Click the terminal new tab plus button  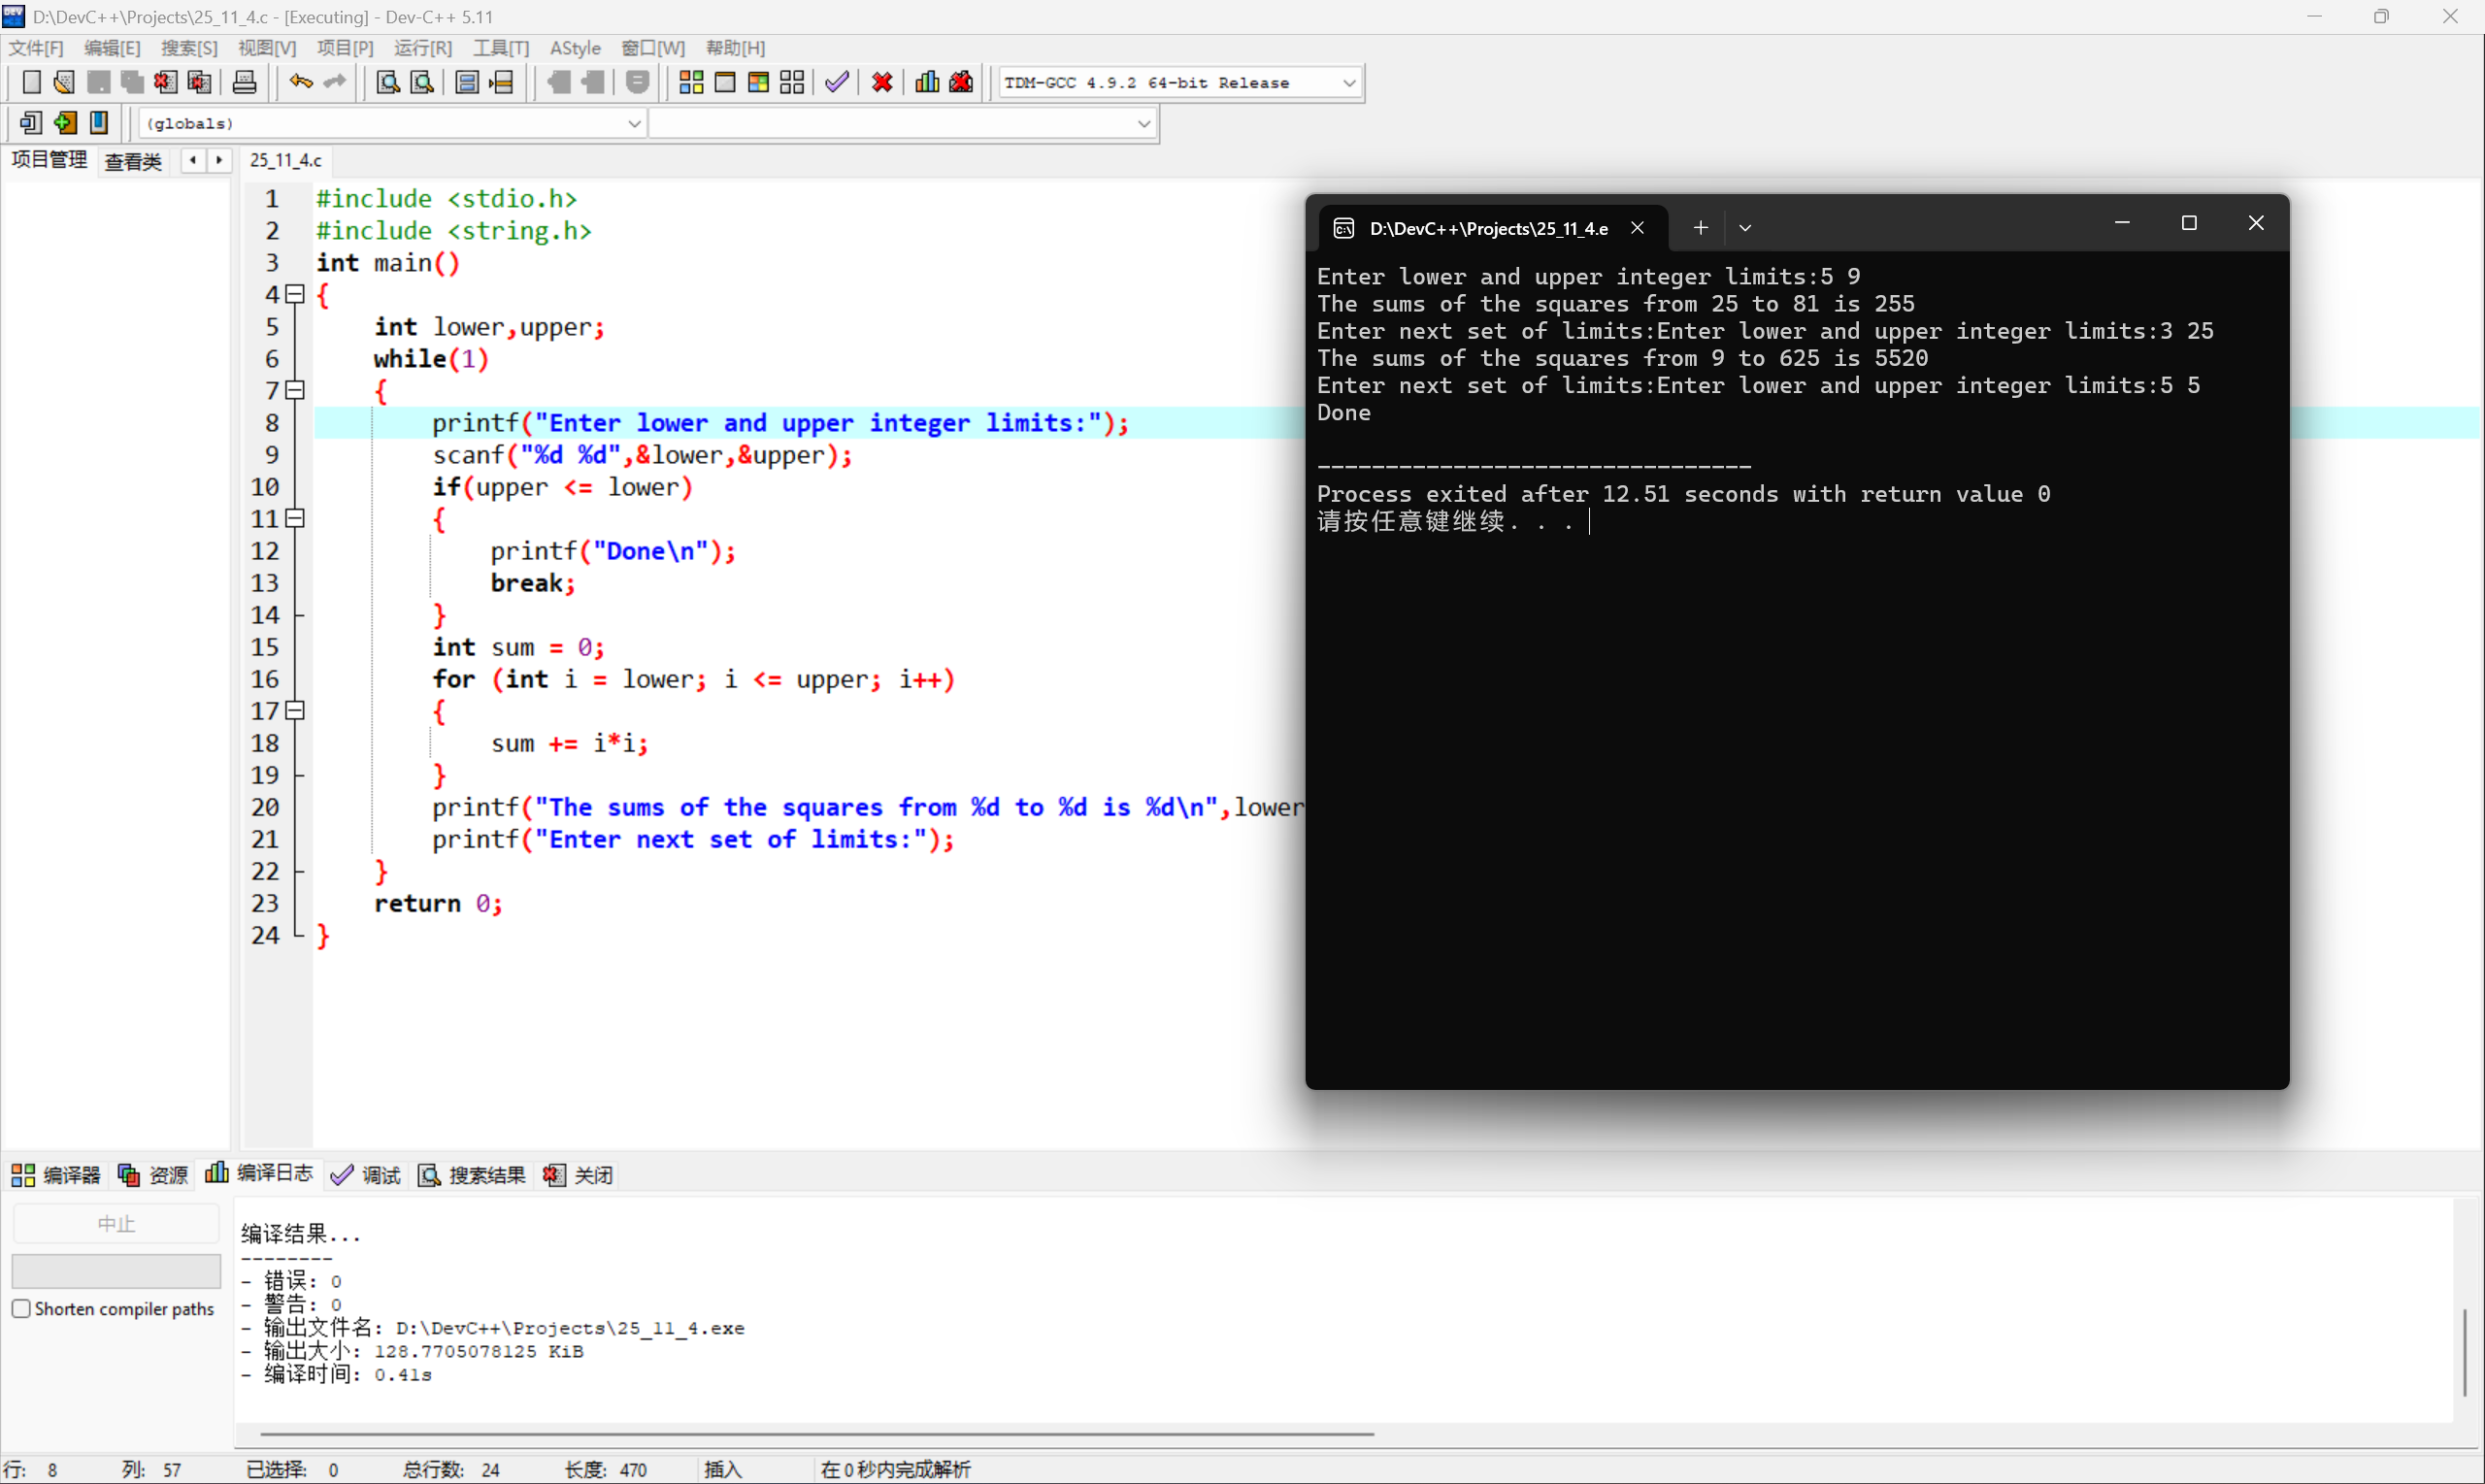(1700, 228)
